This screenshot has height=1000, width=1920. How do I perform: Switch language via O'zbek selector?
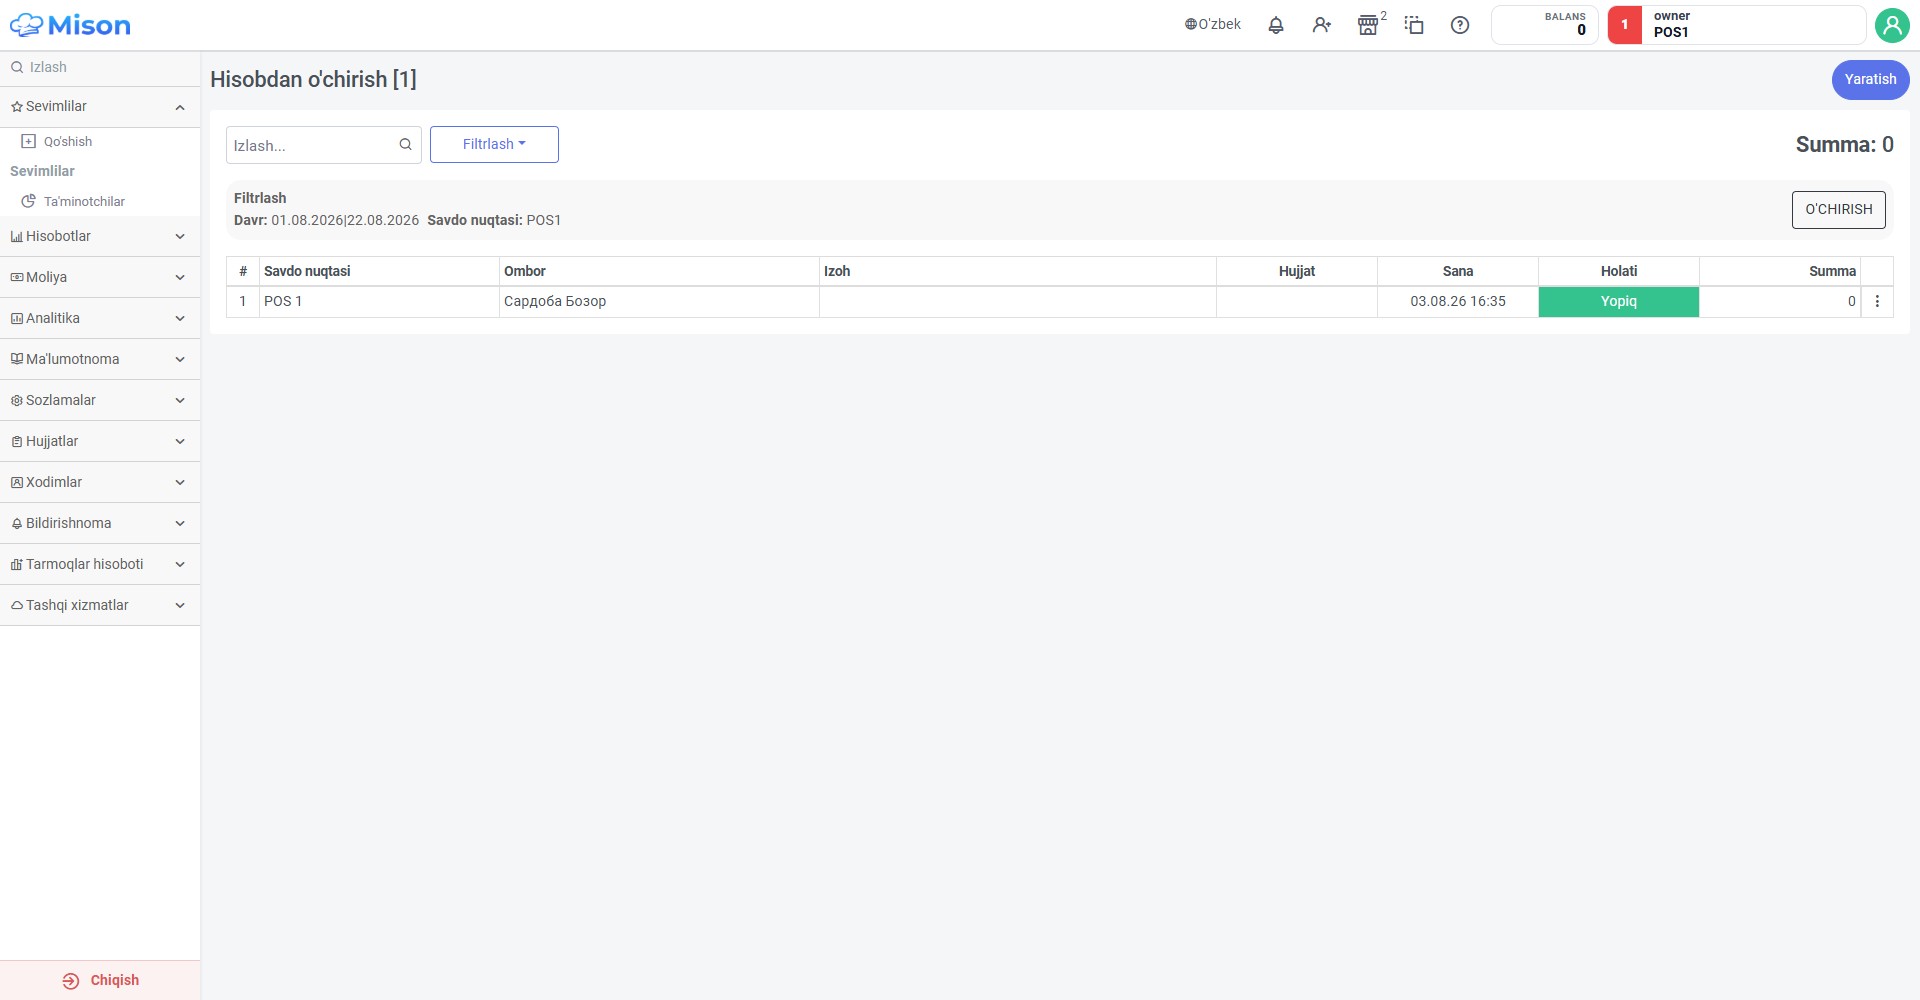coord(1213,25)
